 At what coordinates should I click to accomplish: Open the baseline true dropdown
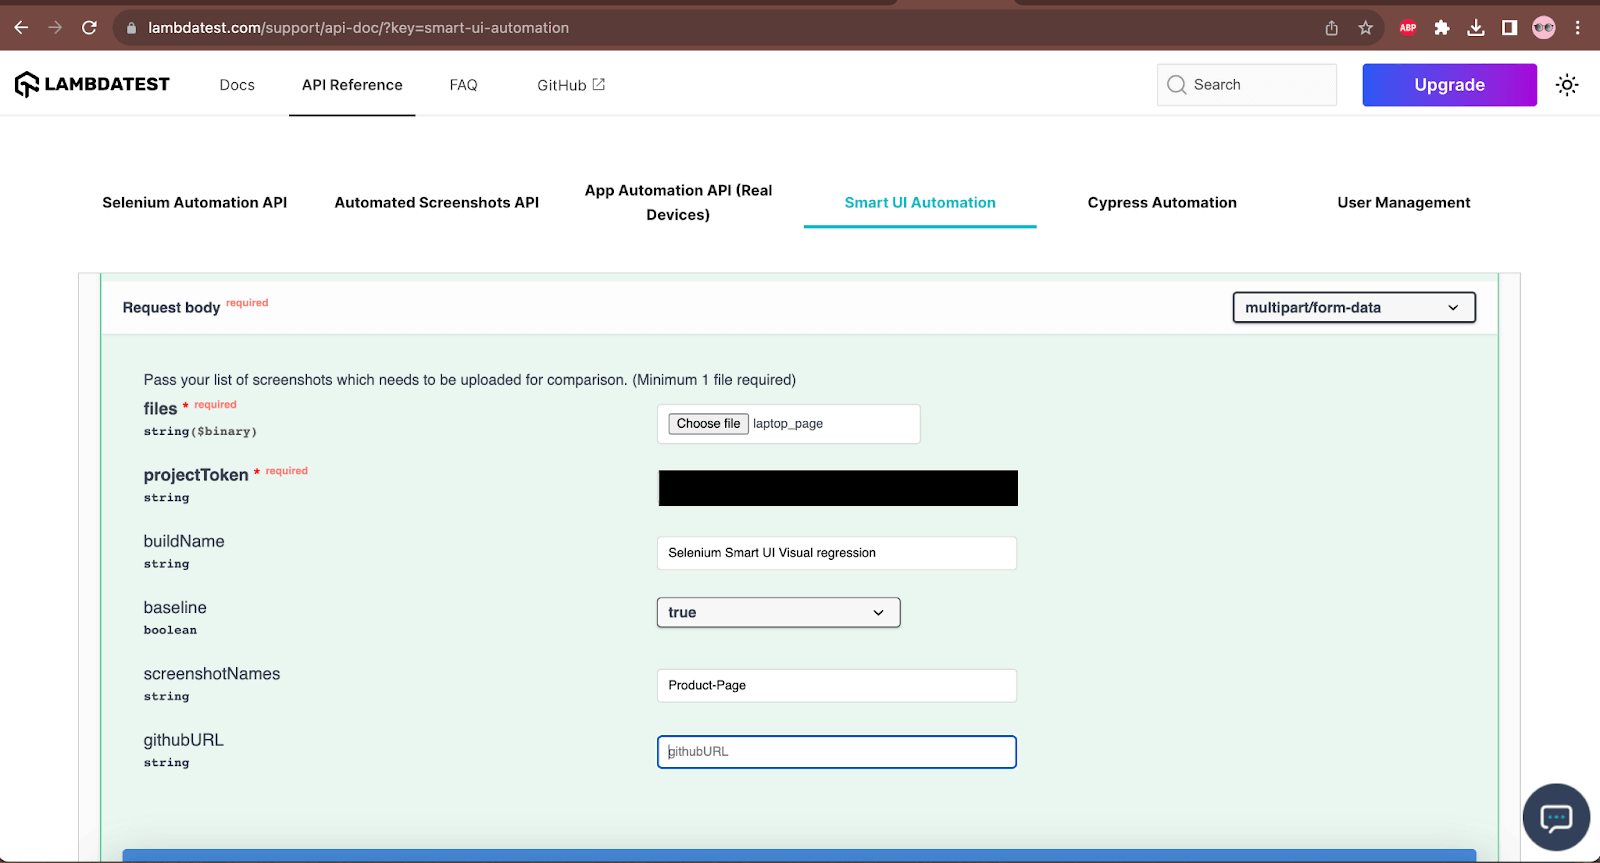[778, 613]
